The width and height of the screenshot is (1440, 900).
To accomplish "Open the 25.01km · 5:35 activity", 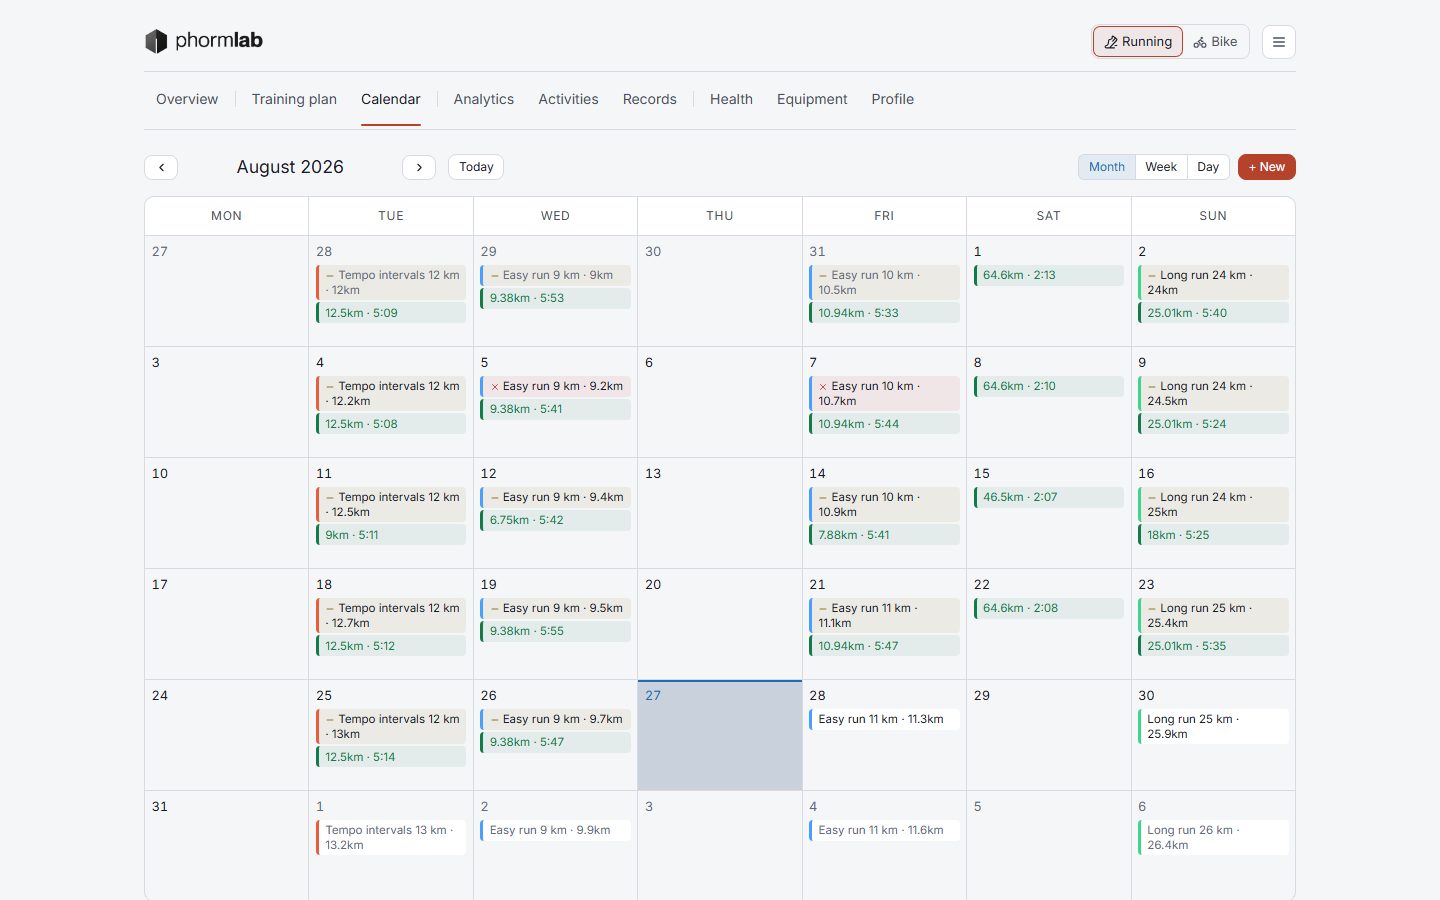I will pos(1213,646).
